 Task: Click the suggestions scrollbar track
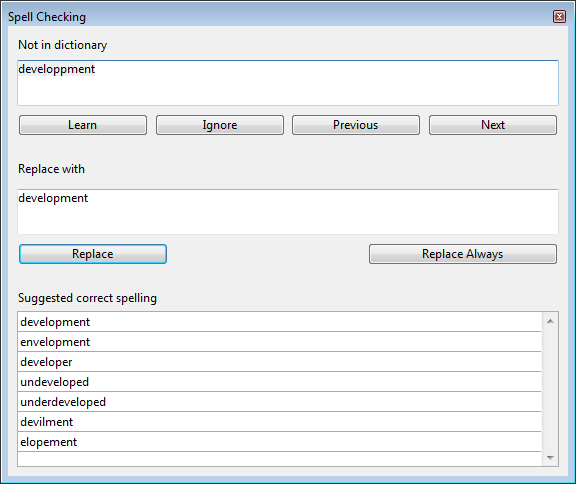point(550,389)
